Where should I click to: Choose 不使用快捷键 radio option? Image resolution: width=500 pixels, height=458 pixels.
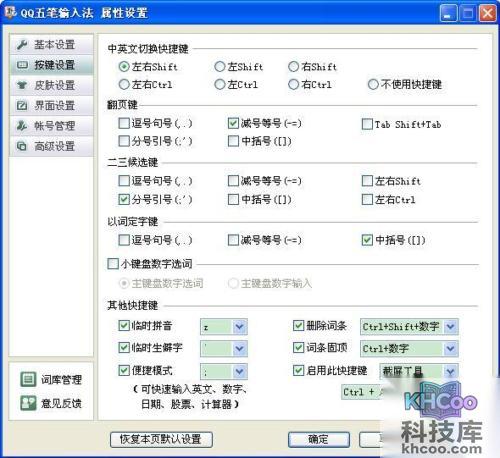coord(373,84)
